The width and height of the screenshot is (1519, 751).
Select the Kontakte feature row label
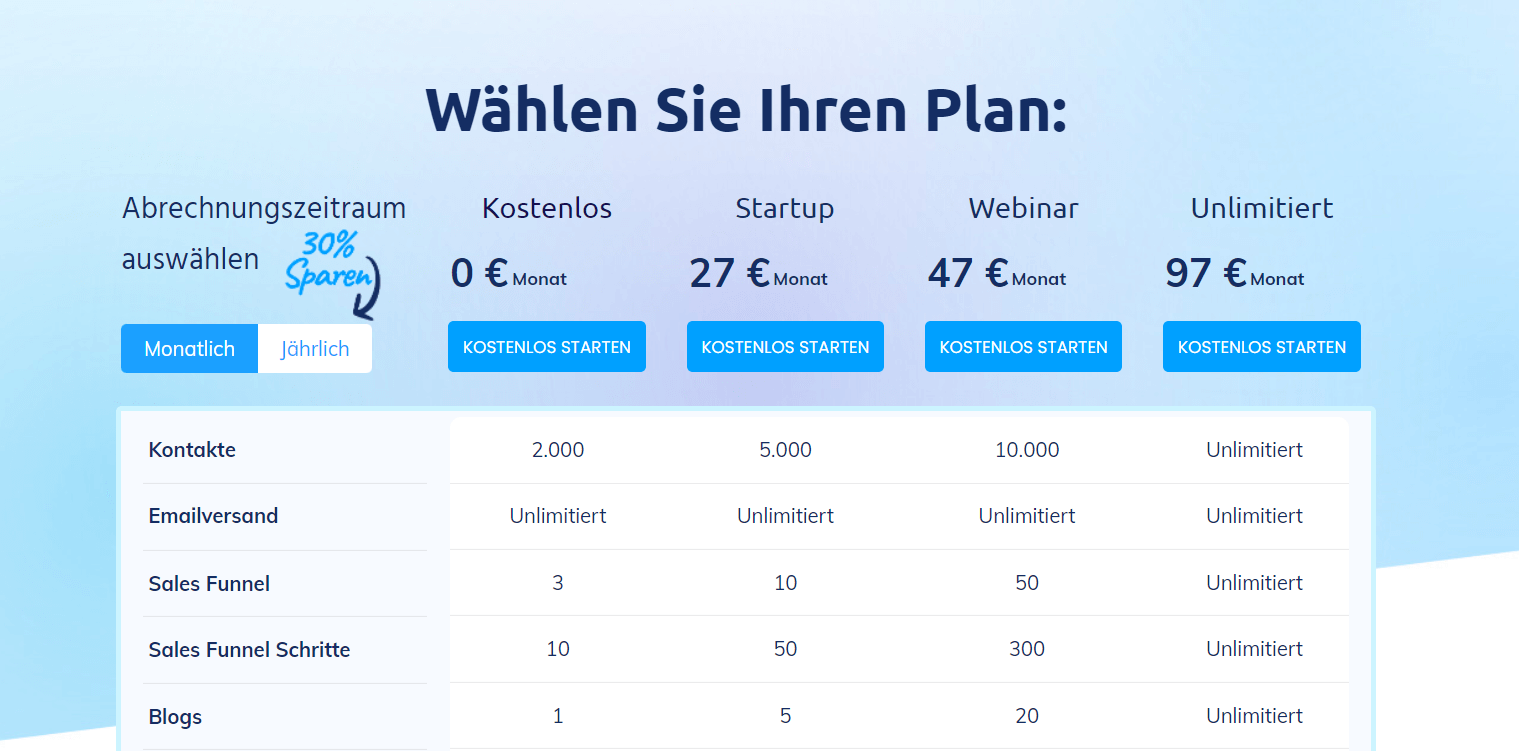[192, 450]
